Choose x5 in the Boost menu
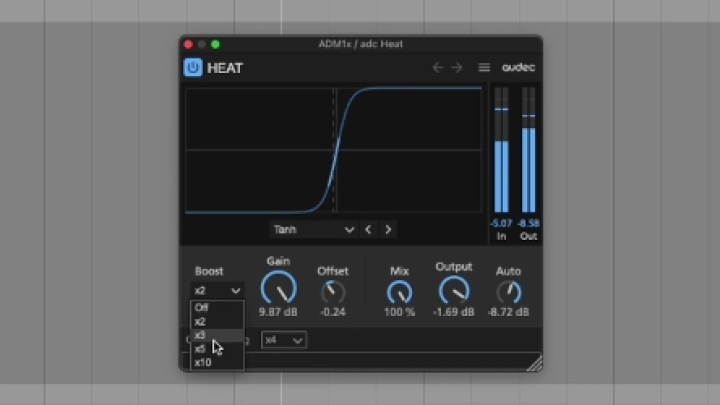The image size is (720, 405). [x=217, y=349]
